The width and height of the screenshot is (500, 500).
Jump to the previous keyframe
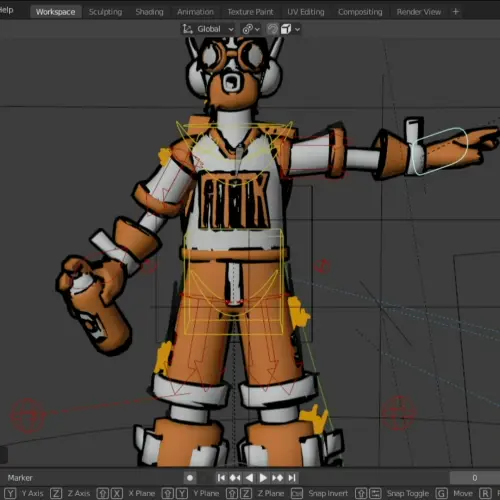coord(235,478)
